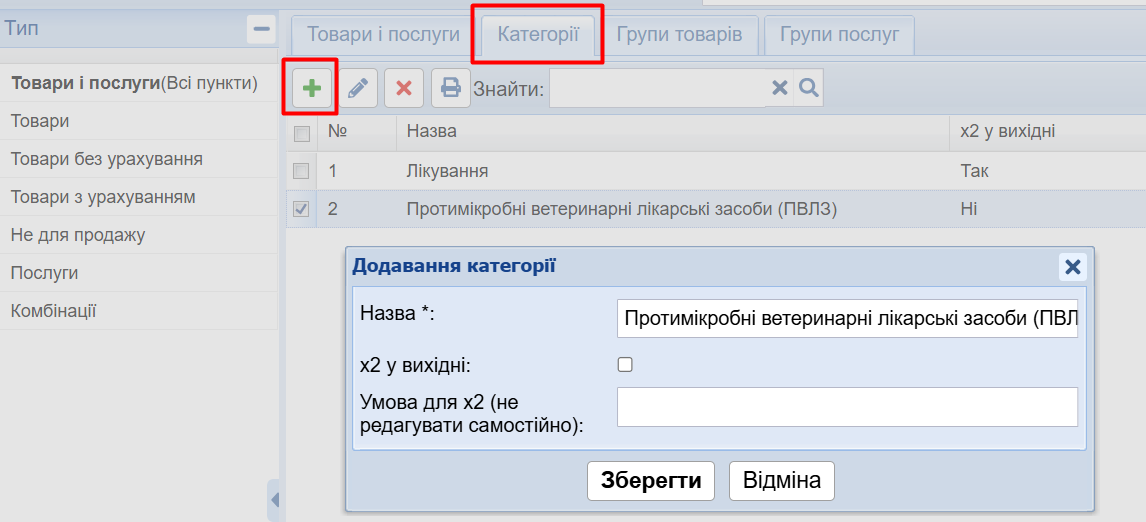This screenshot has height=522, width=1146.
Task: Close the Додавання категорії dialog
Action: (1072, 266)
